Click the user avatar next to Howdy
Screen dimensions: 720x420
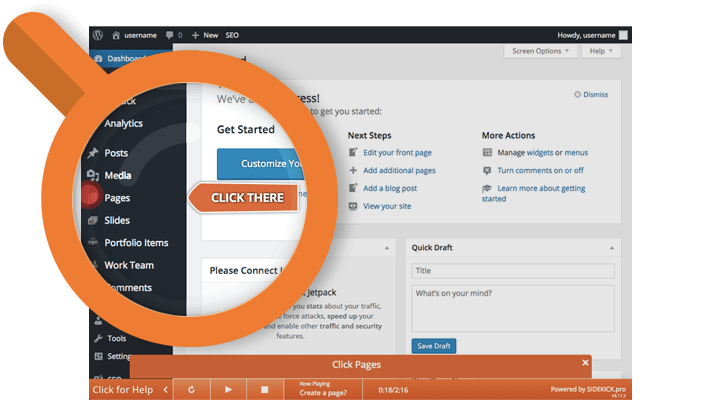[x=624, y=35]
